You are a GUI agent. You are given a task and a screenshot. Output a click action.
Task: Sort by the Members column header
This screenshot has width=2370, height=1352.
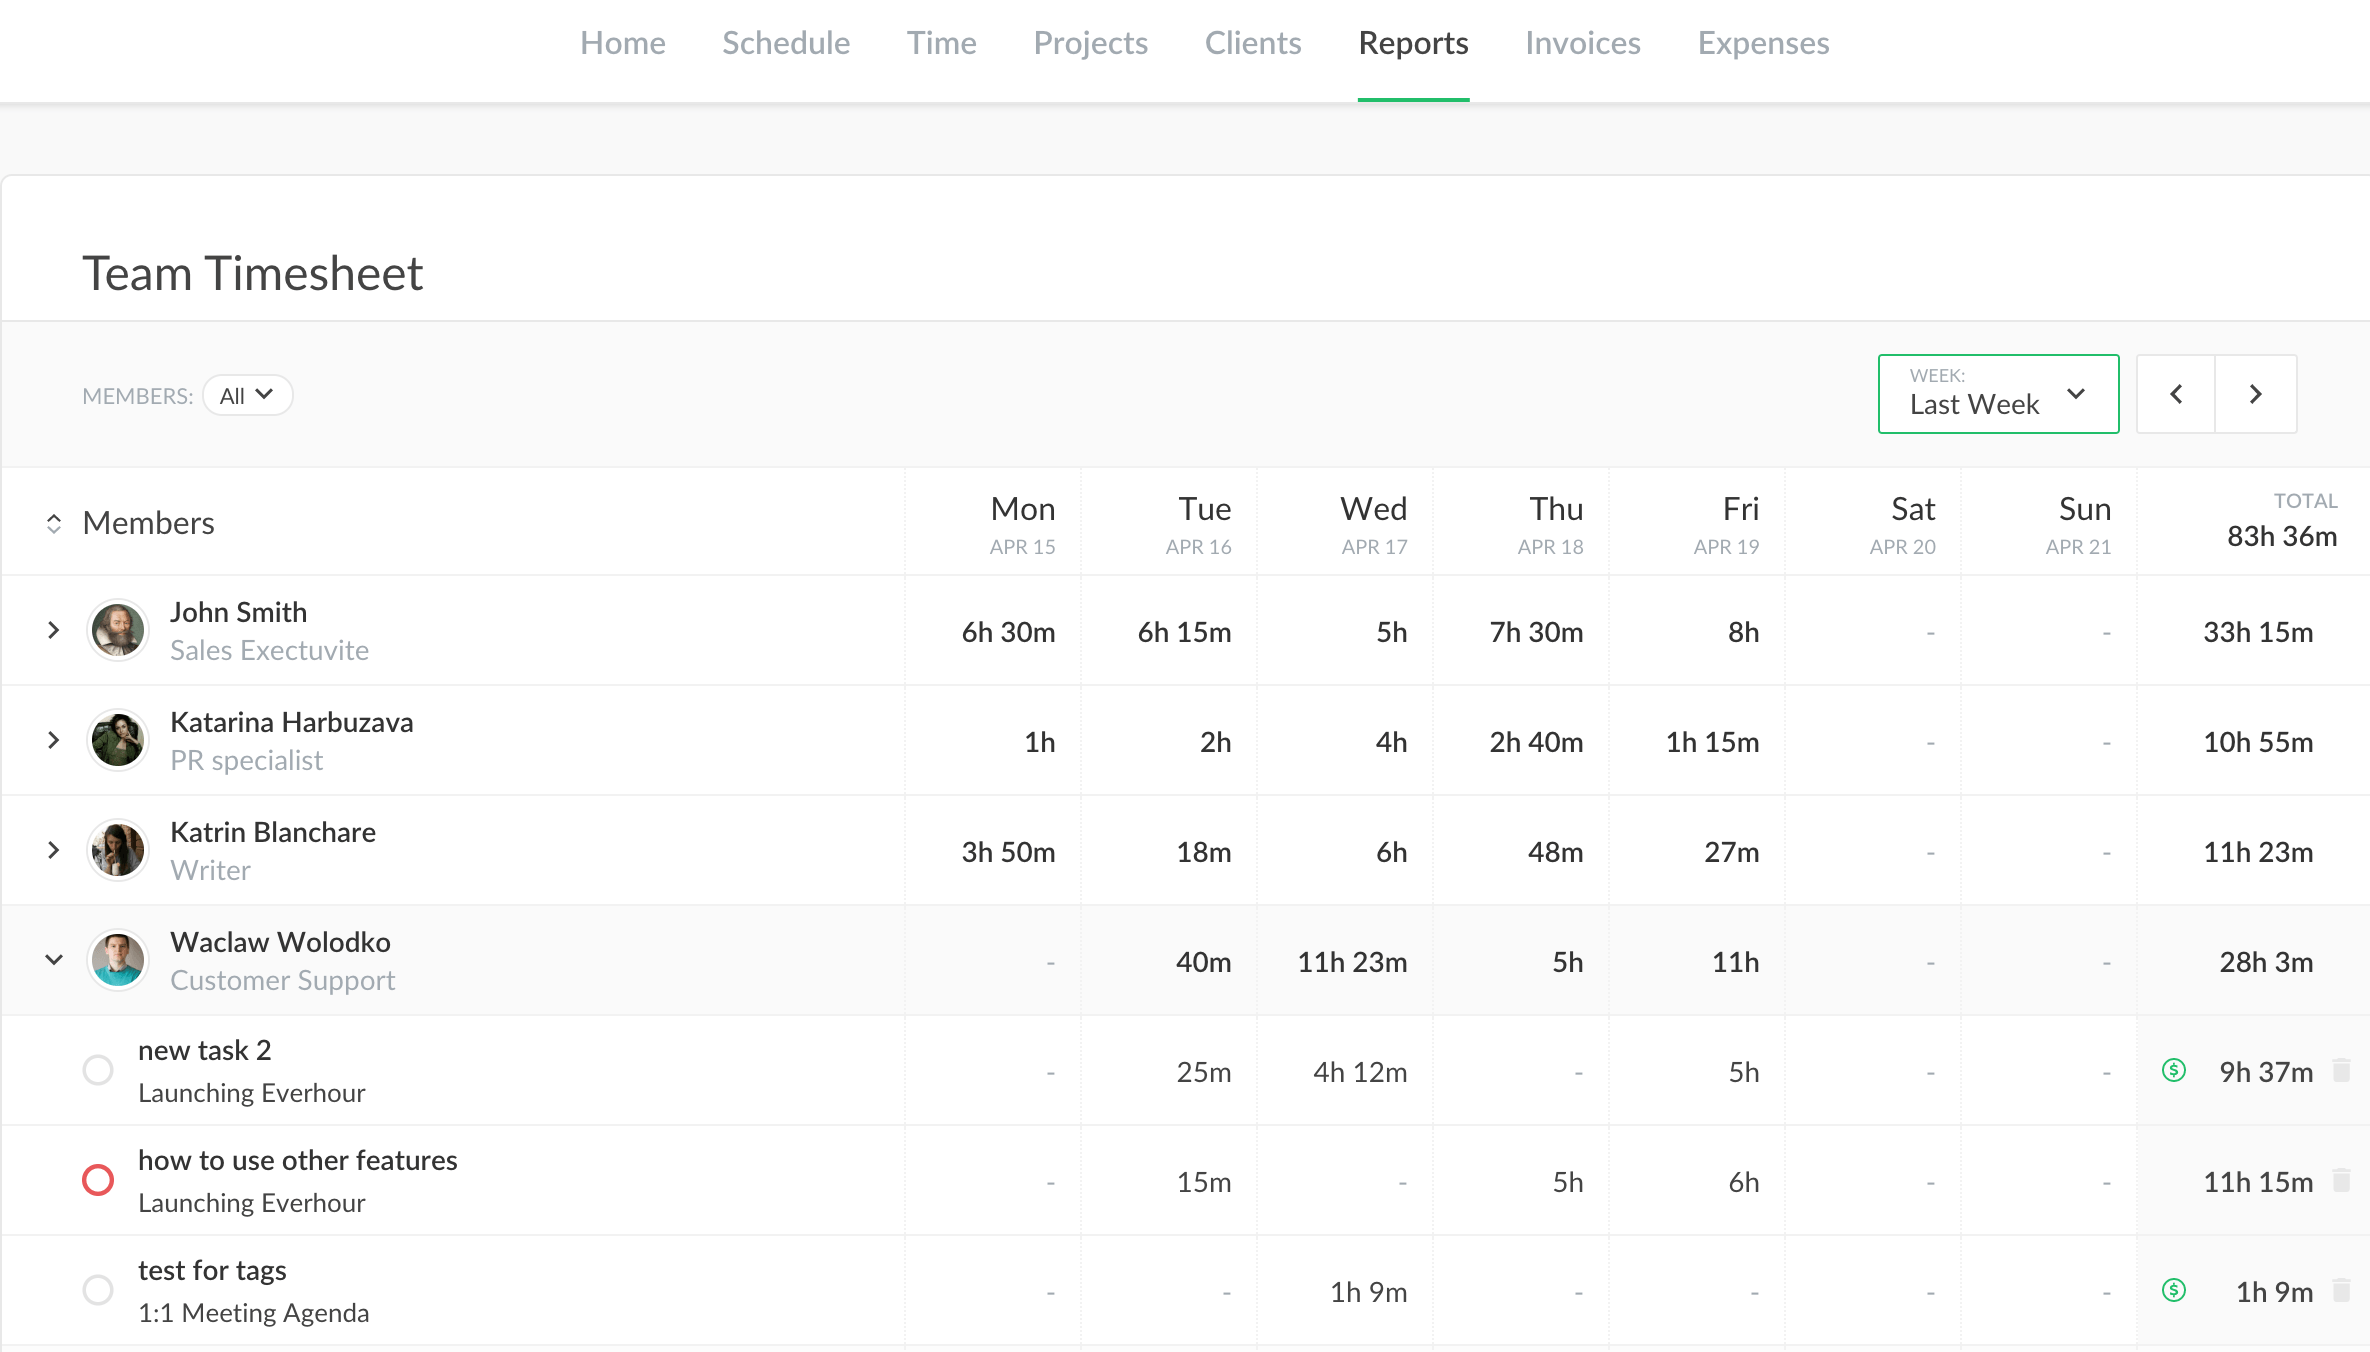[x=130, y=523]
